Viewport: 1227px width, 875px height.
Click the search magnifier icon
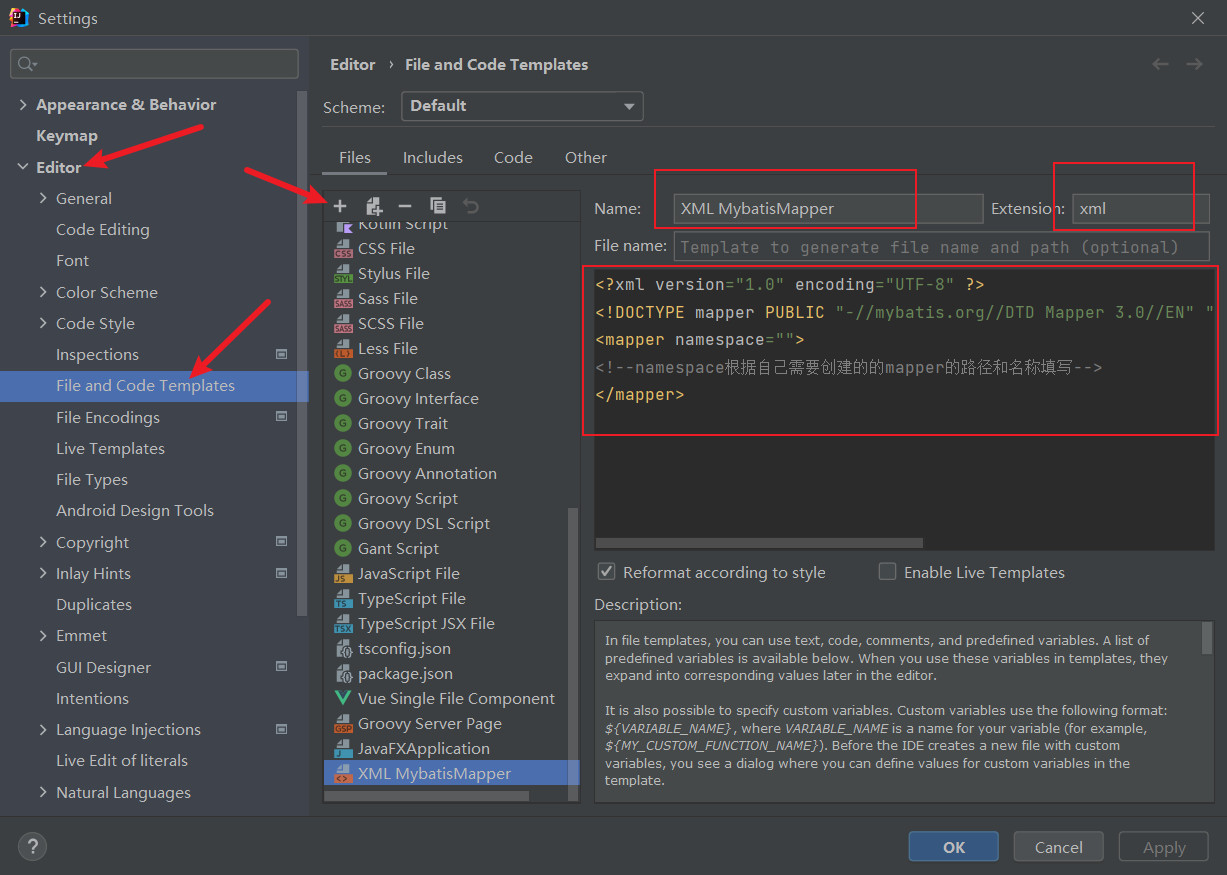(x=26, y=64)
